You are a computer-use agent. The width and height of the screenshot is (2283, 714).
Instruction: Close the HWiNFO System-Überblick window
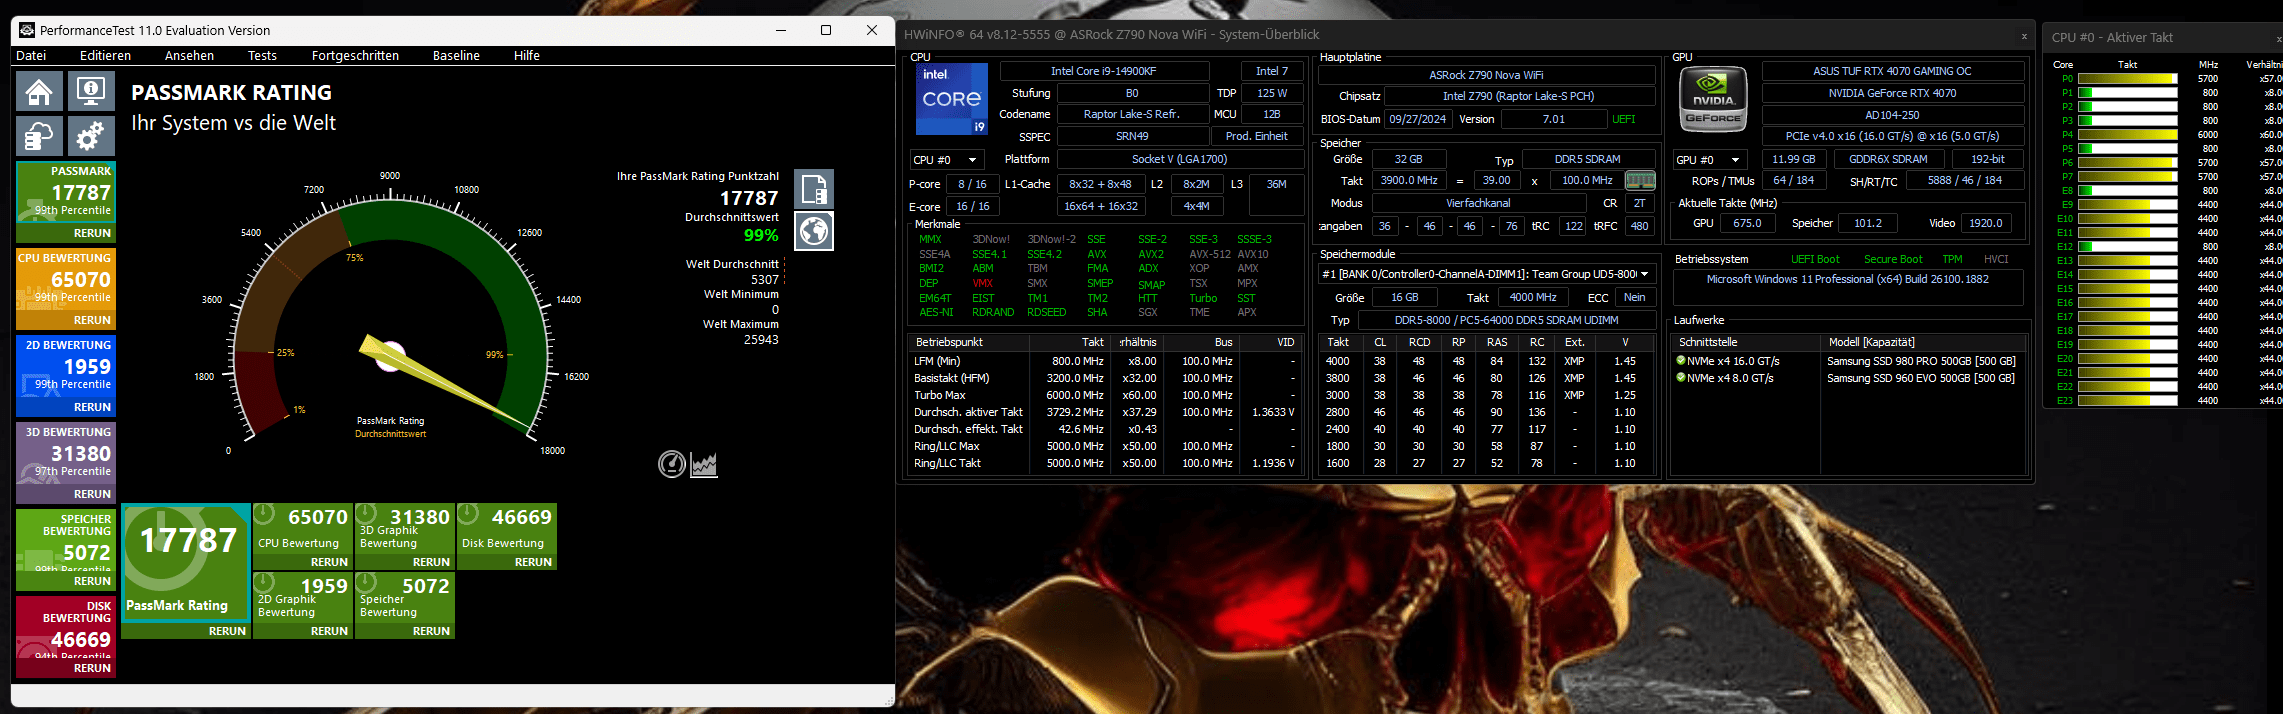point(2024,36)
